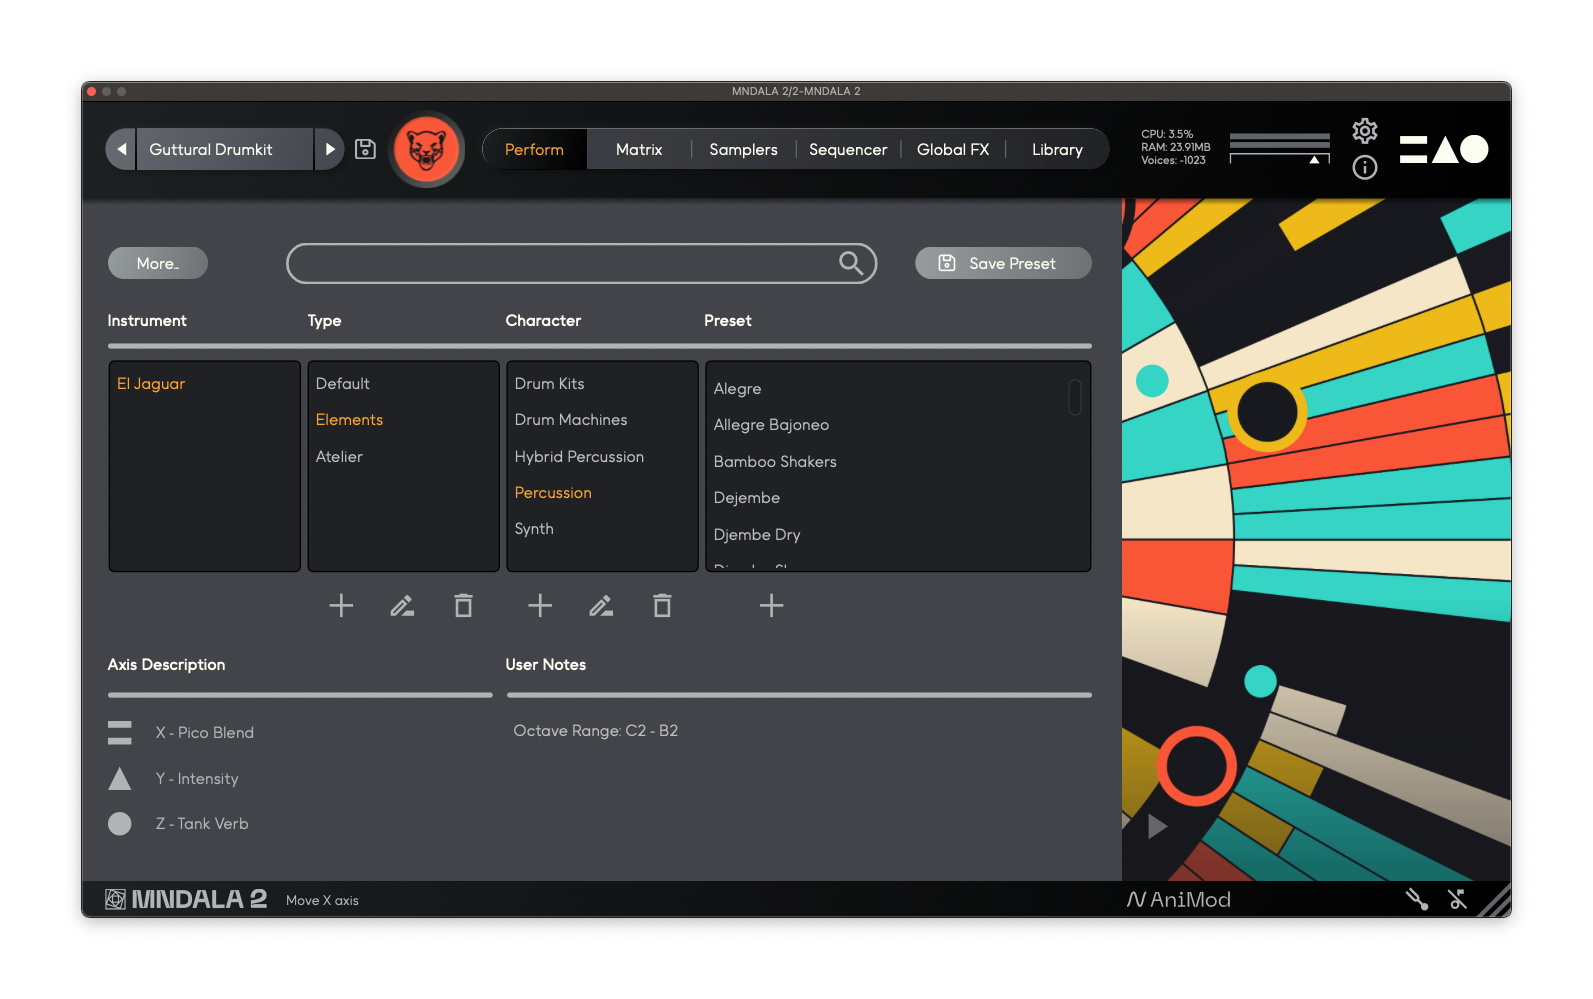
Task: Click the More button
Action: point(158,263)
